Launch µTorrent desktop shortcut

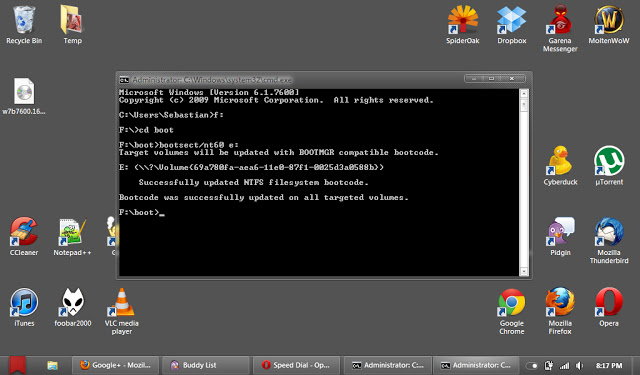click(609, 166)
